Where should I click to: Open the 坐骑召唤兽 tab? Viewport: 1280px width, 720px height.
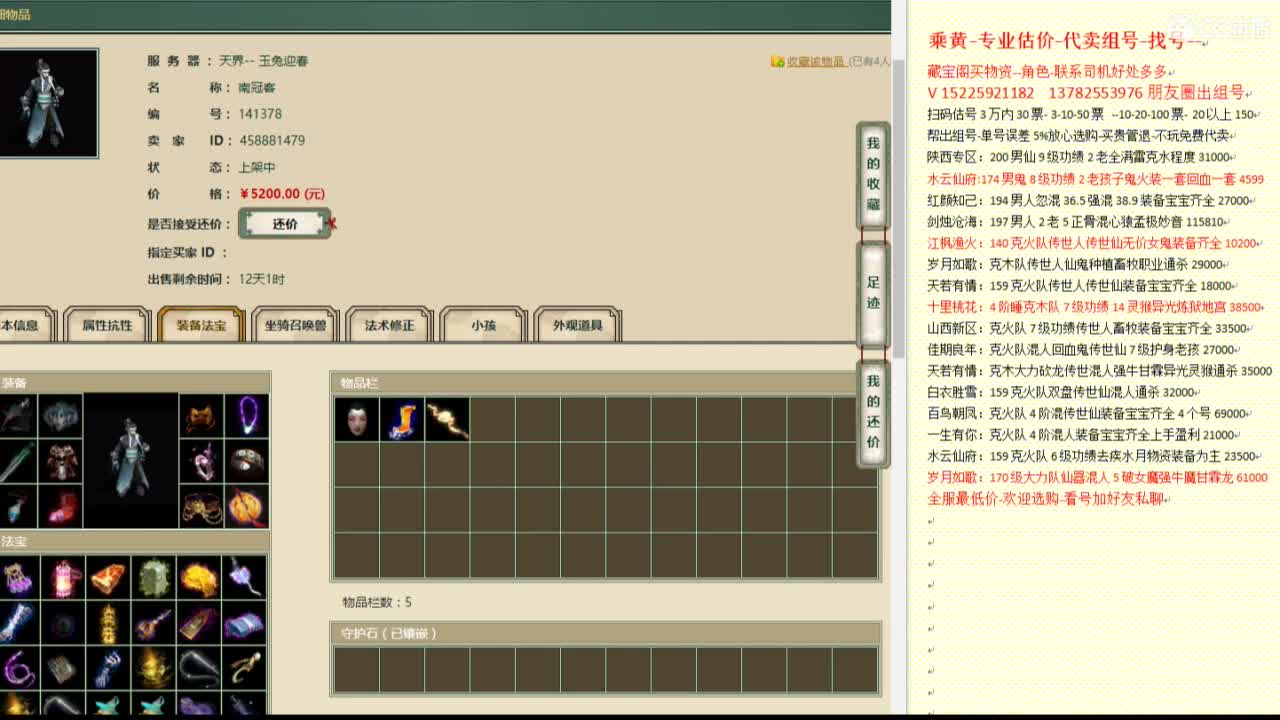(x=295, y=325)
